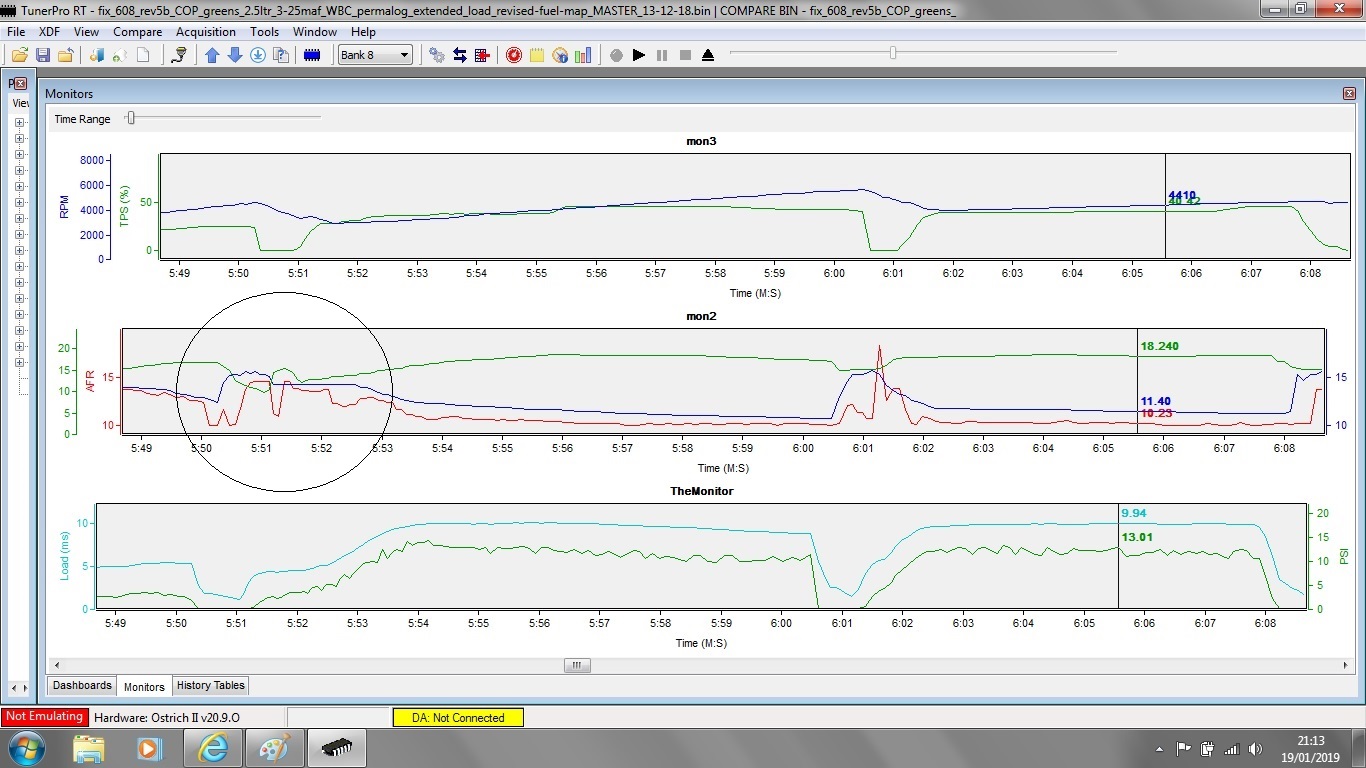1366x768 pixels.
Task: Open the File menu
Action: pyautogui.click(x=15, y=32)
